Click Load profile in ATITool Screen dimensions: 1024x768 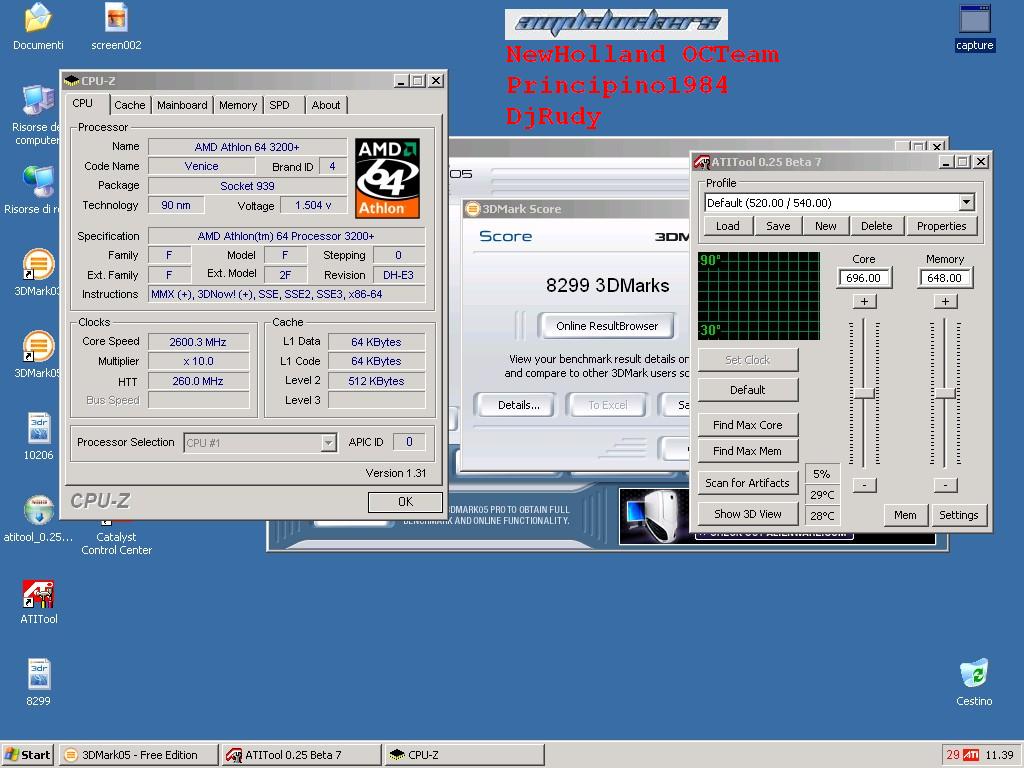click(728, 226)
